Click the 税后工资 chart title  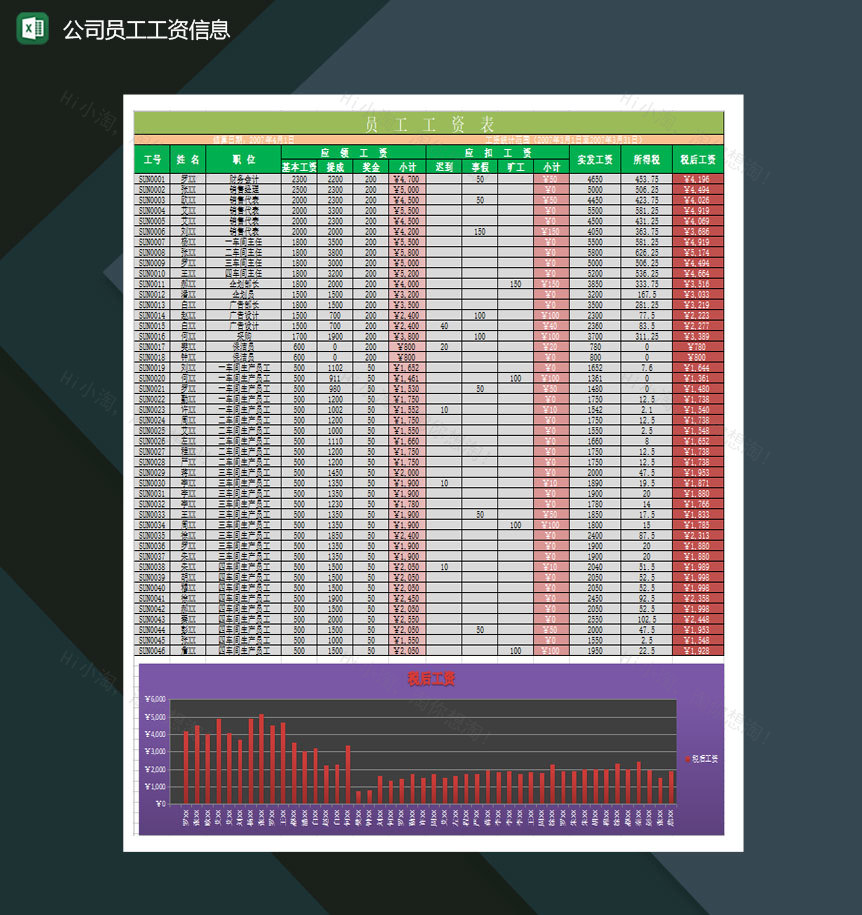click(430, 680)
